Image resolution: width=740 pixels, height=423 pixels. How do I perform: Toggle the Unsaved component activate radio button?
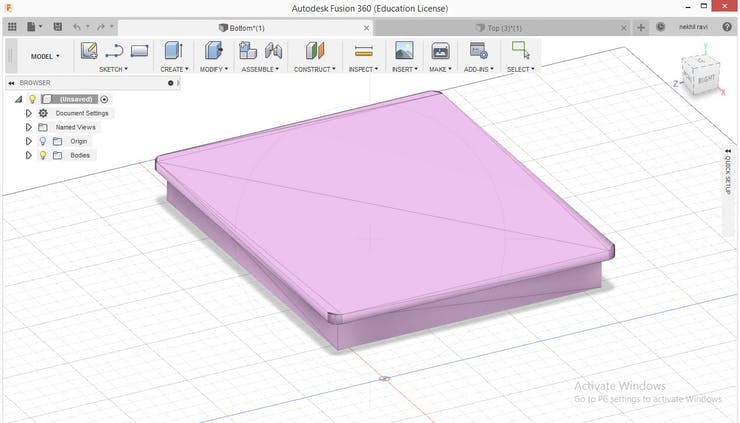tap(105, 99)
